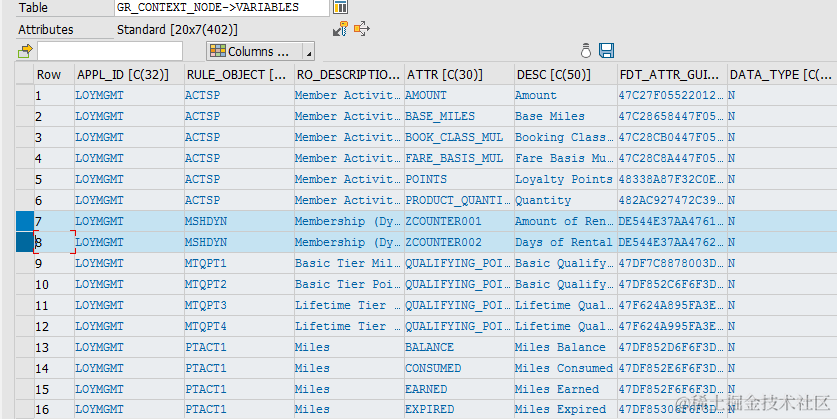This screenshot has height=419, width=837.
Task: Select row 7 using its row selector
Action: pos(25,221)
